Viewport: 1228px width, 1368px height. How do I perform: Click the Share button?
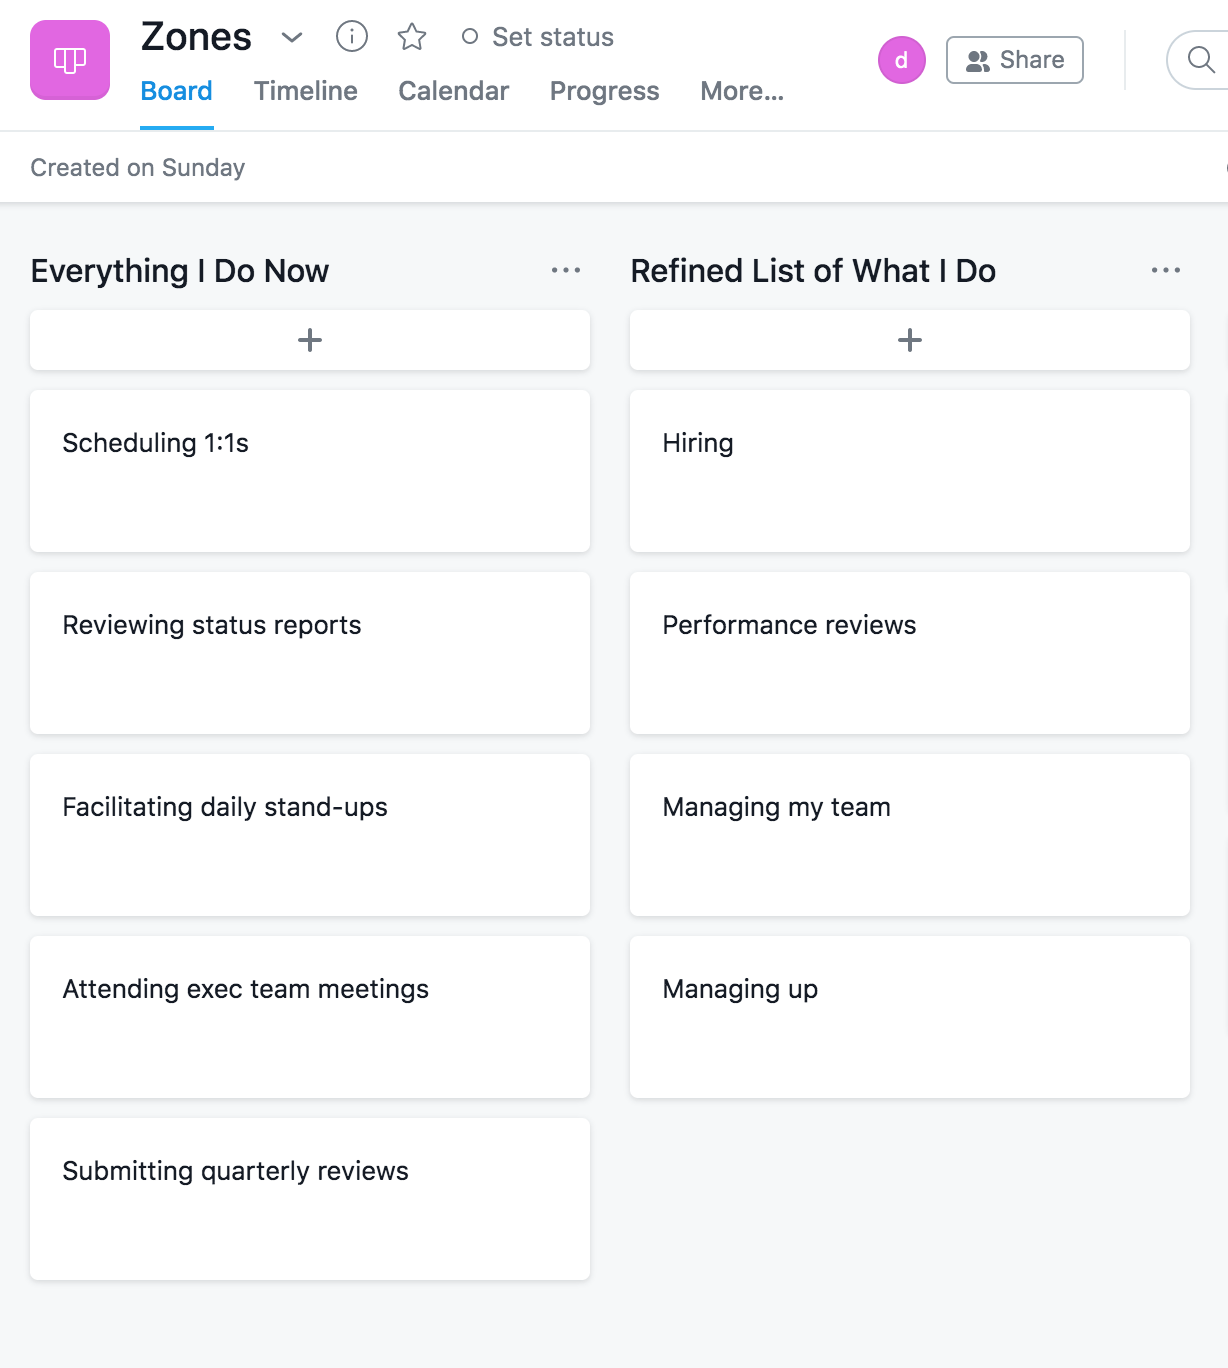click(x=1014, y=60)
